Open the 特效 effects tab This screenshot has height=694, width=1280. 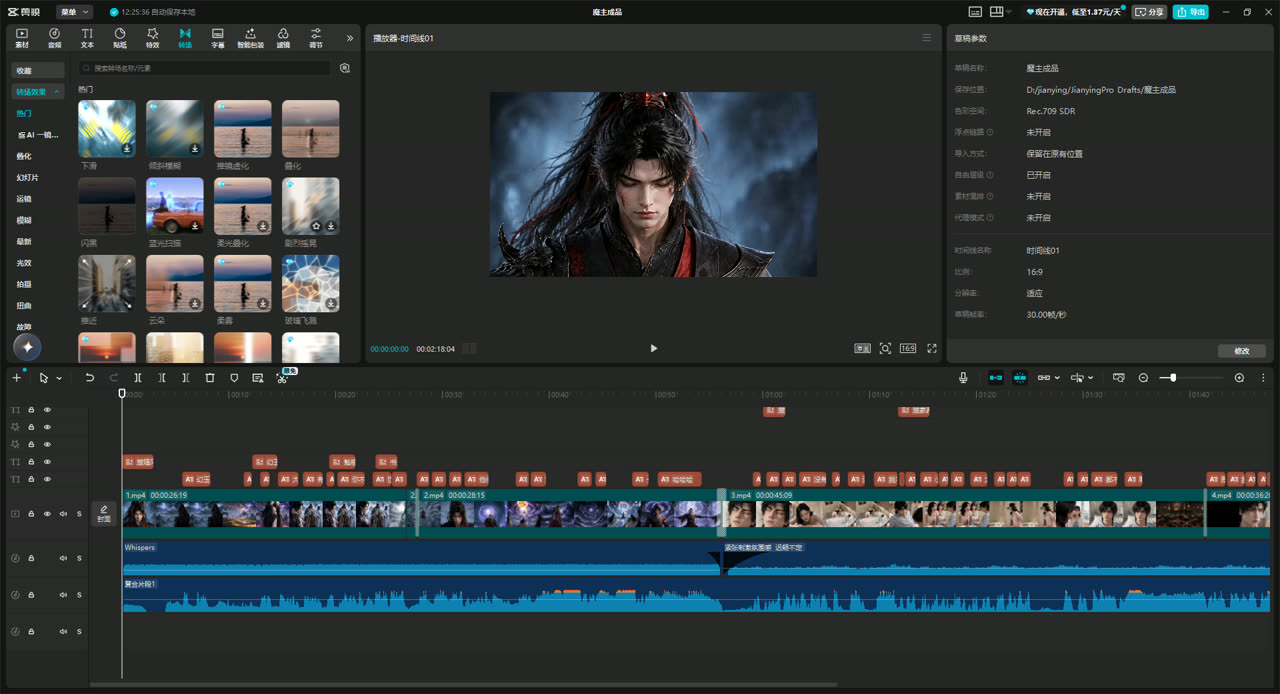[152, 38]
